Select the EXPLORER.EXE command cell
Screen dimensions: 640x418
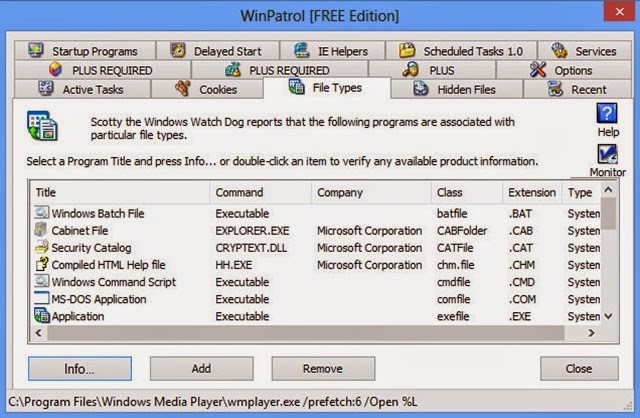[x=252, y=231]
